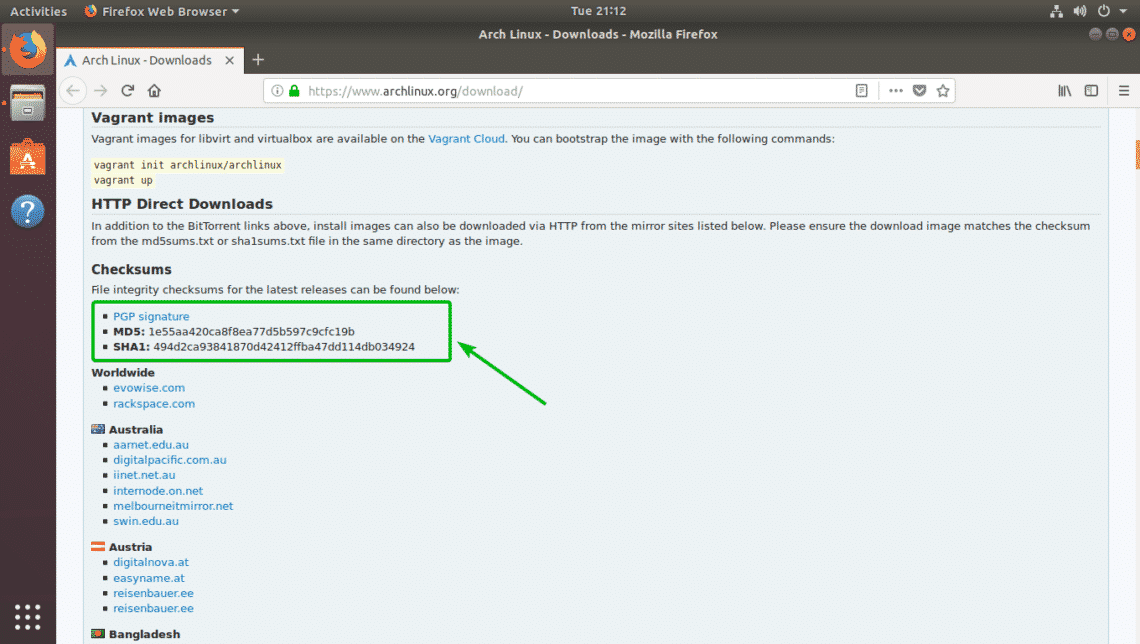
Task: Open the Firefox hamburger menu
Action: tap(1124, 91)
